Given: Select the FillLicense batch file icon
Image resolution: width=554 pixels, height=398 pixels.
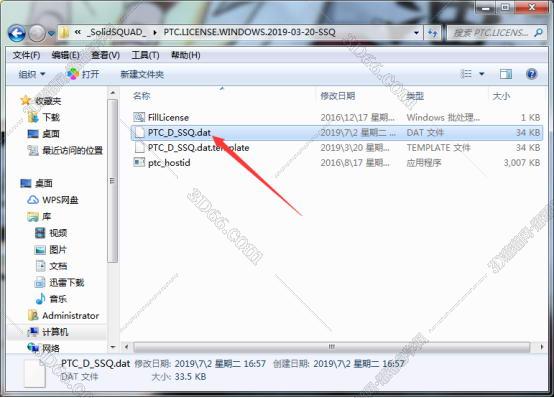Looking at the screenshot, I should pyautogui.click(x=139, y=117).
